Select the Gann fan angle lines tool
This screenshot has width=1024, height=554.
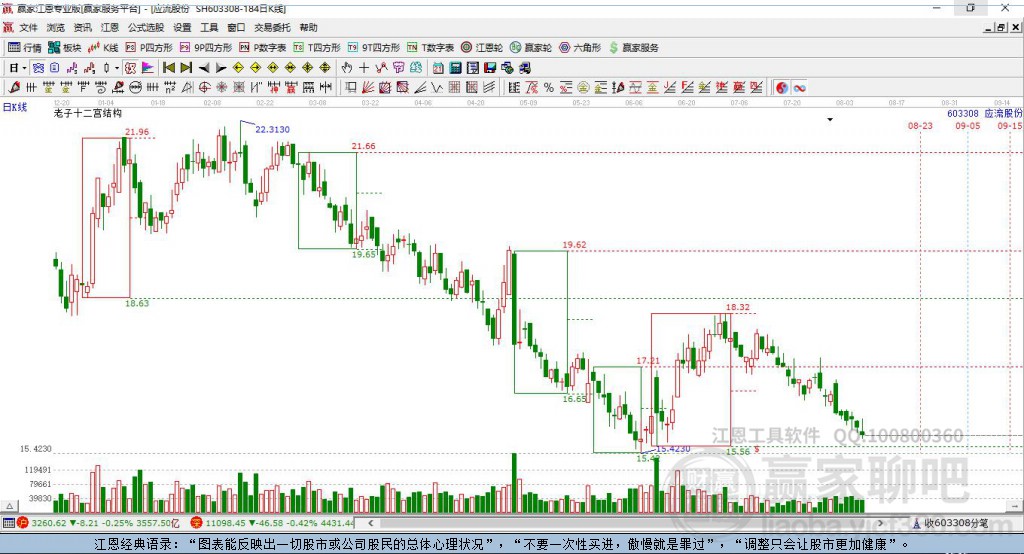[x=367, y=88]
